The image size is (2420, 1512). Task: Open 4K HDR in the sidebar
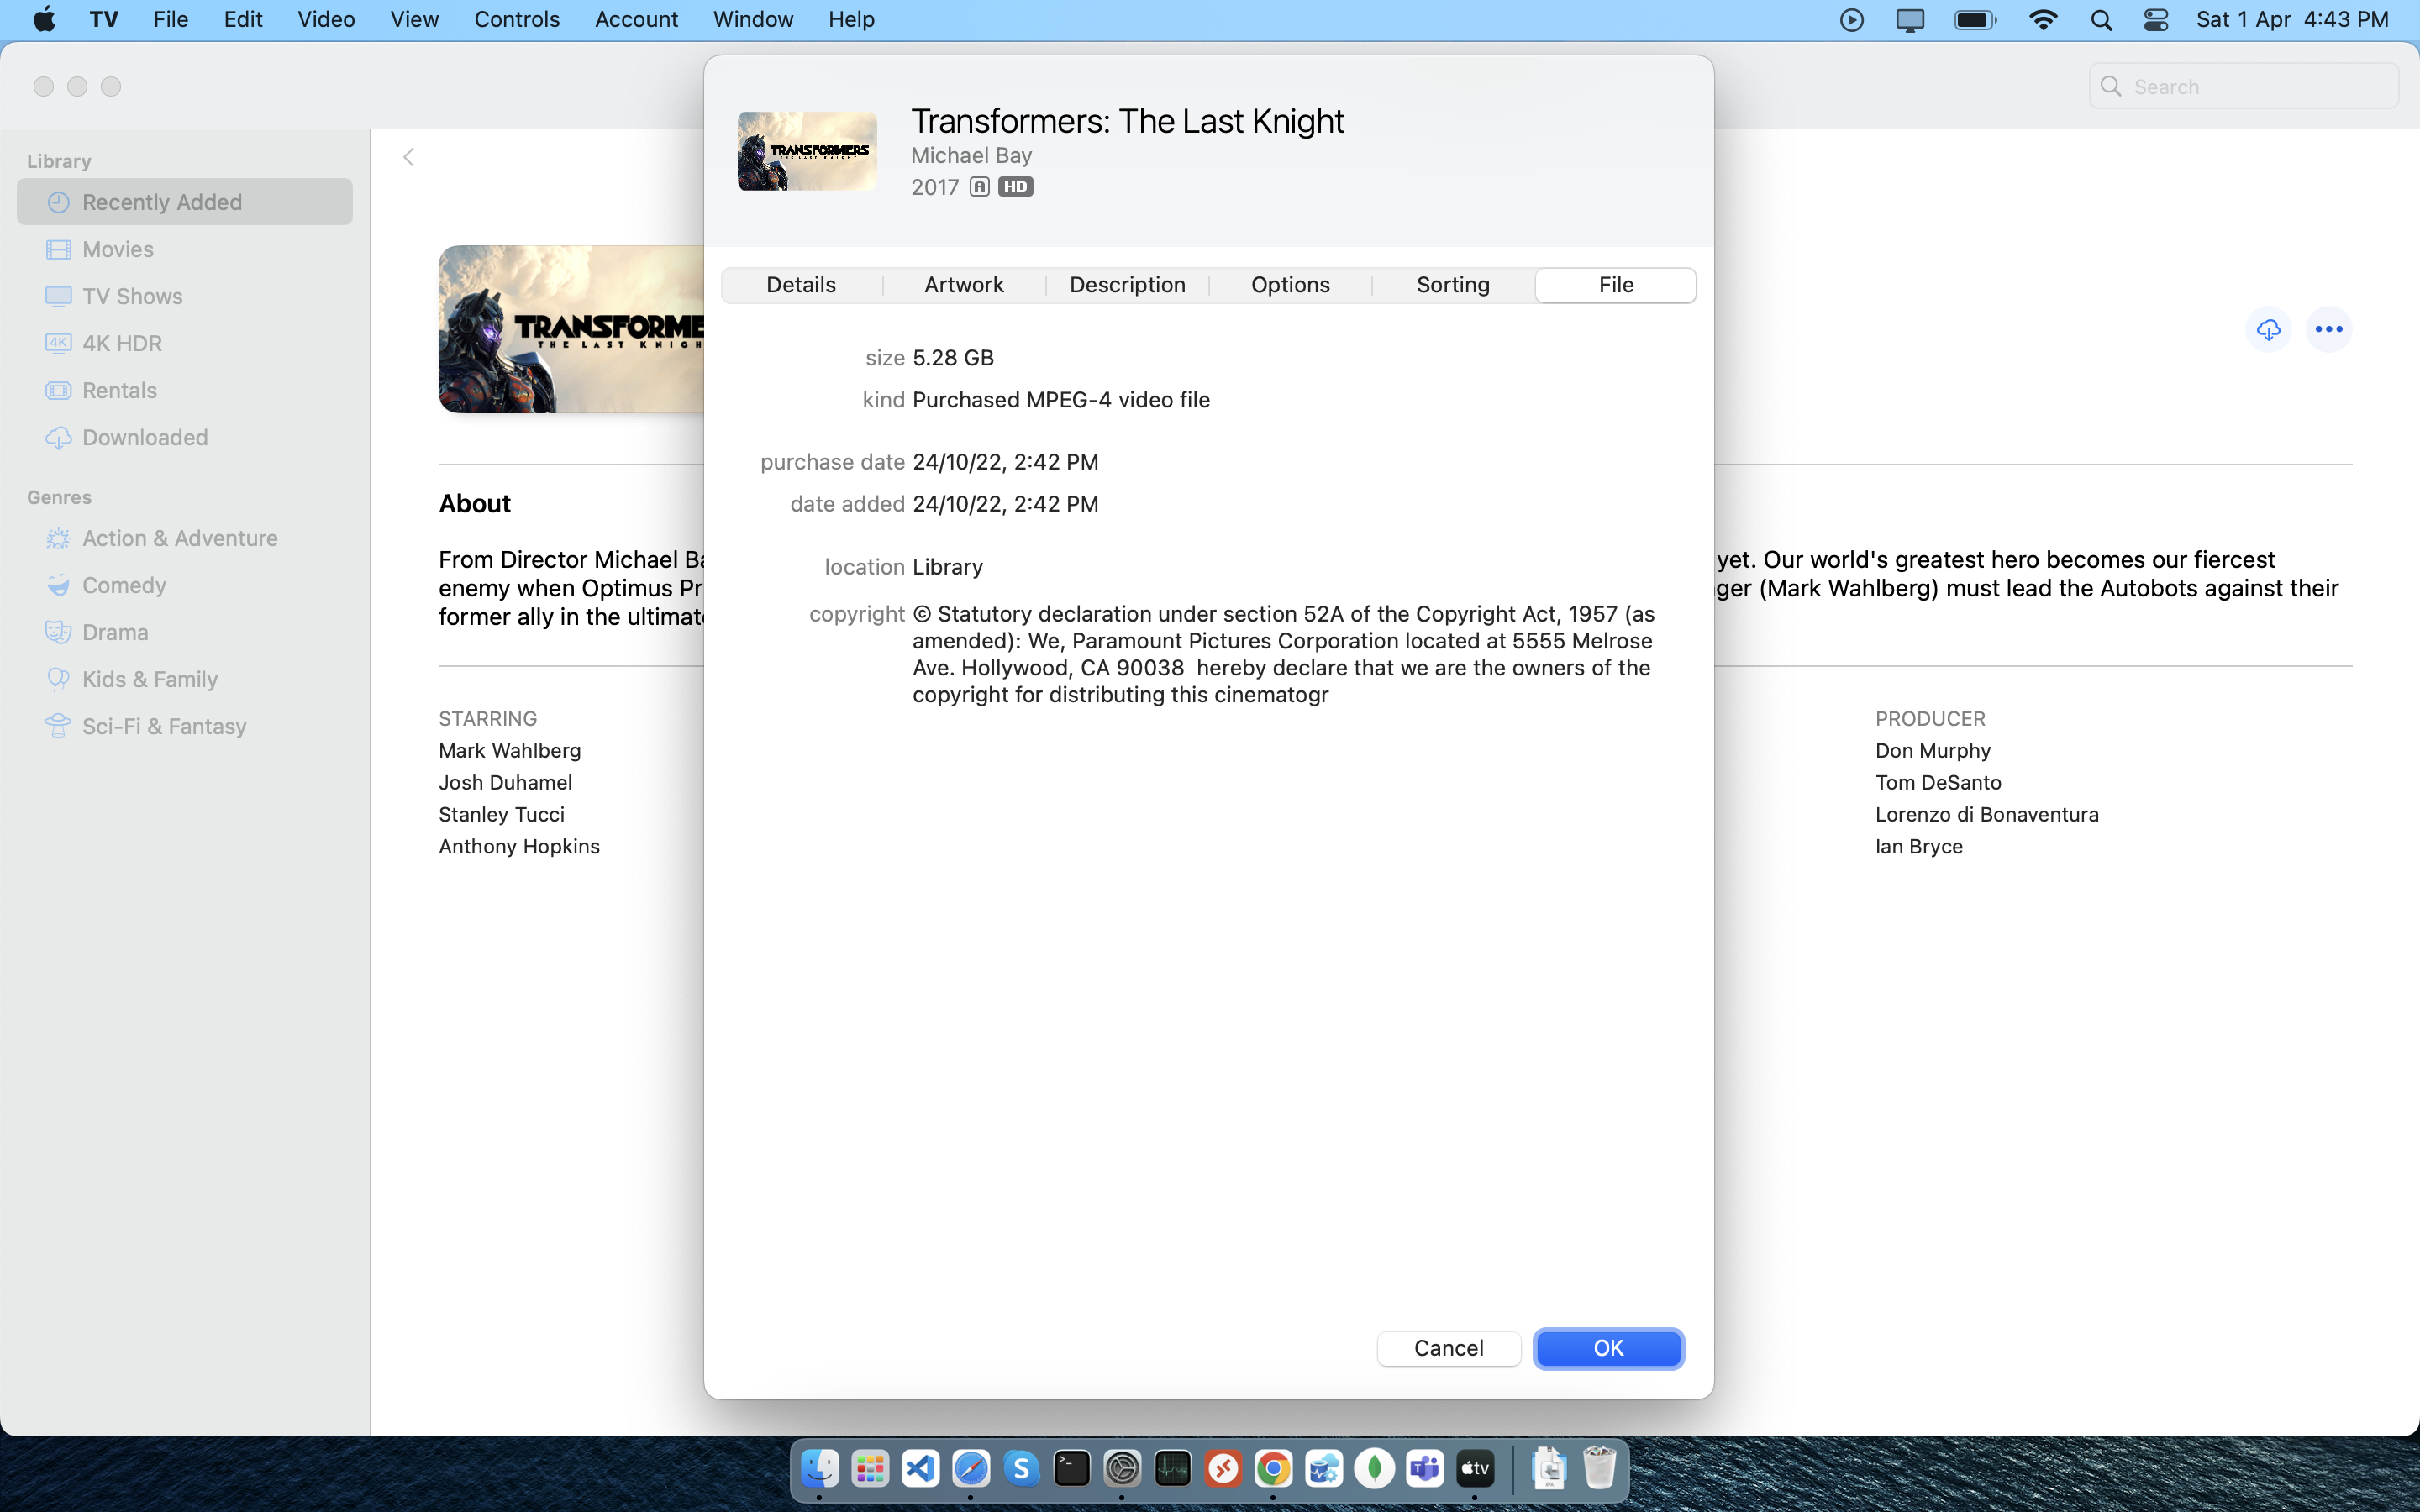point(122,343)
